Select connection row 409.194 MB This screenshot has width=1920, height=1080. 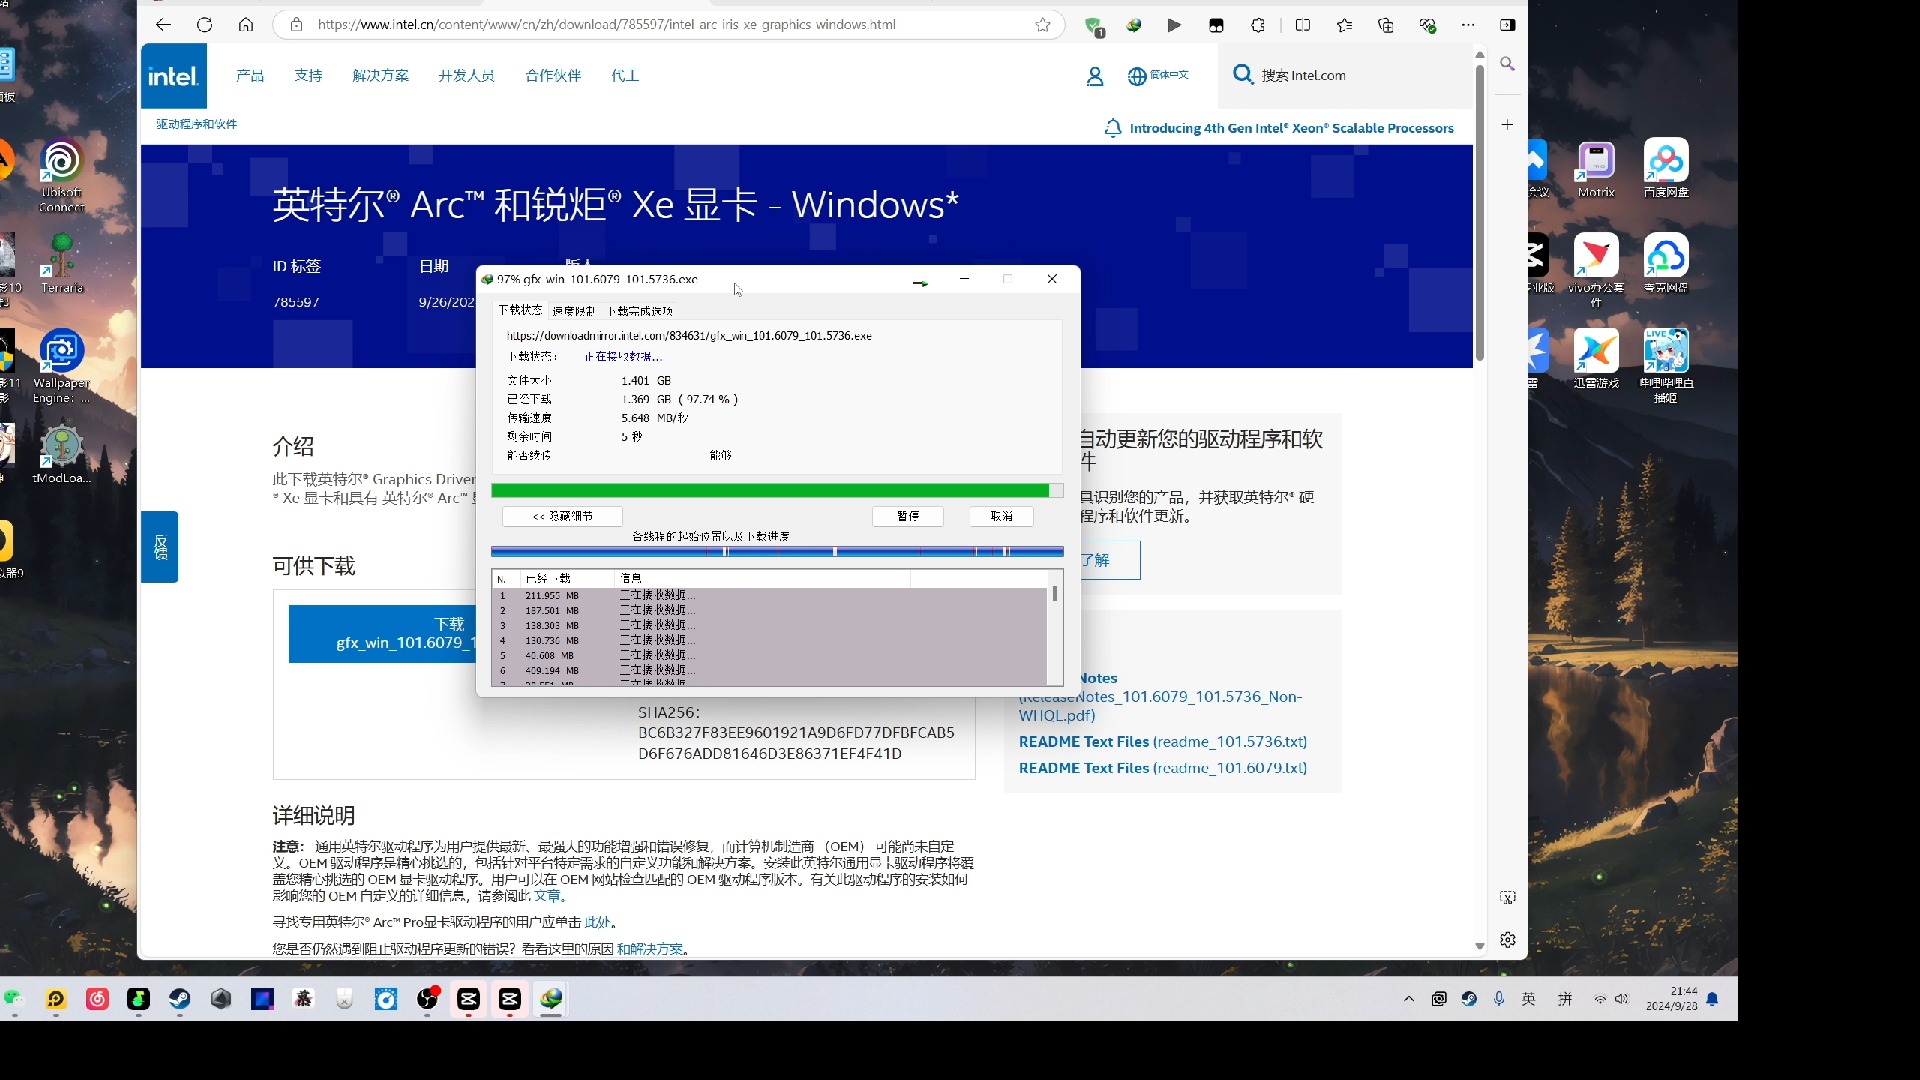(x=770, y=670)
